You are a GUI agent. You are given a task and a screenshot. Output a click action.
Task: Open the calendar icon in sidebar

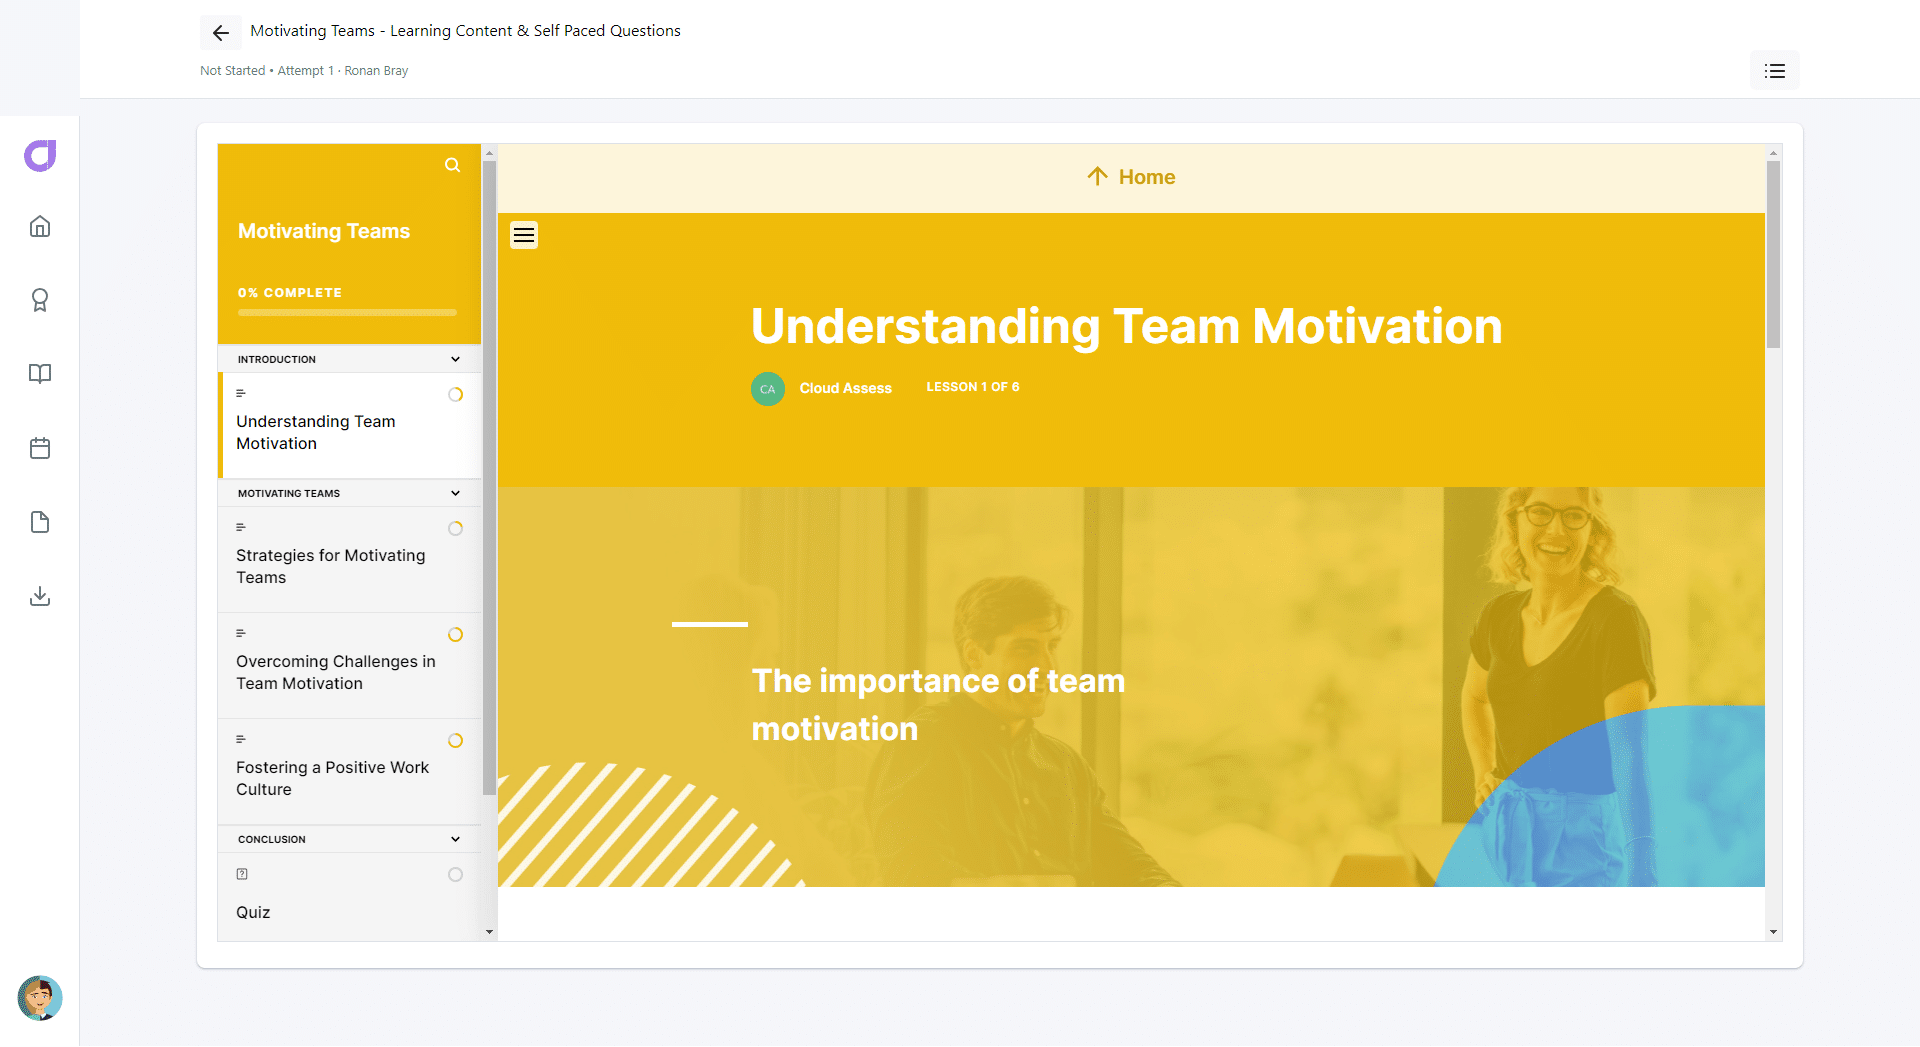tap(40, 448)
